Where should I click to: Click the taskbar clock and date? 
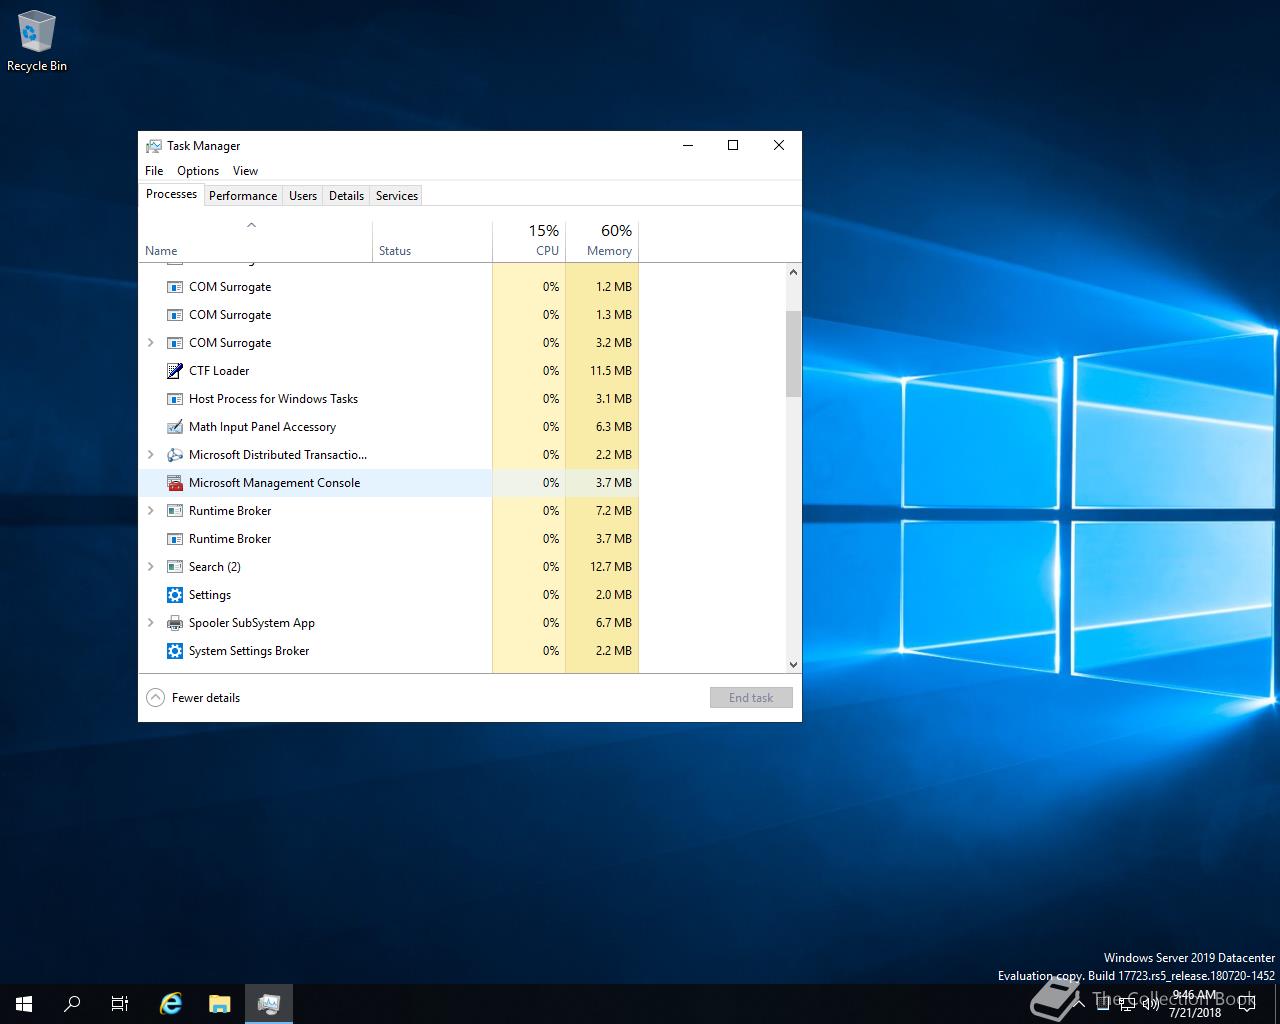point(1196,1004)
